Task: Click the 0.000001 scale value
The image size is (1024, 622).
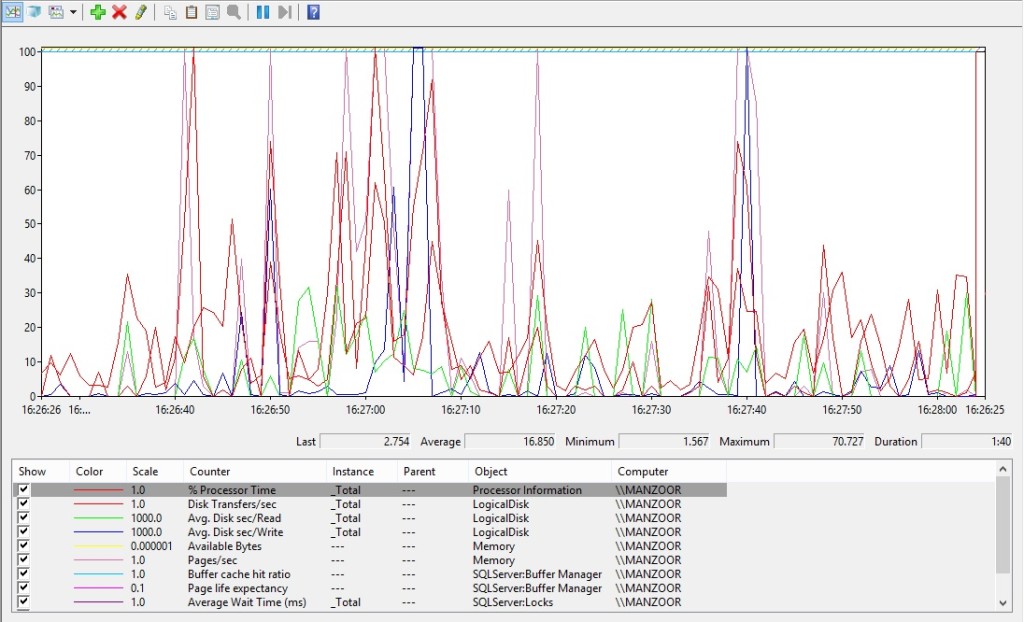Action: click(x=152, y=546)
